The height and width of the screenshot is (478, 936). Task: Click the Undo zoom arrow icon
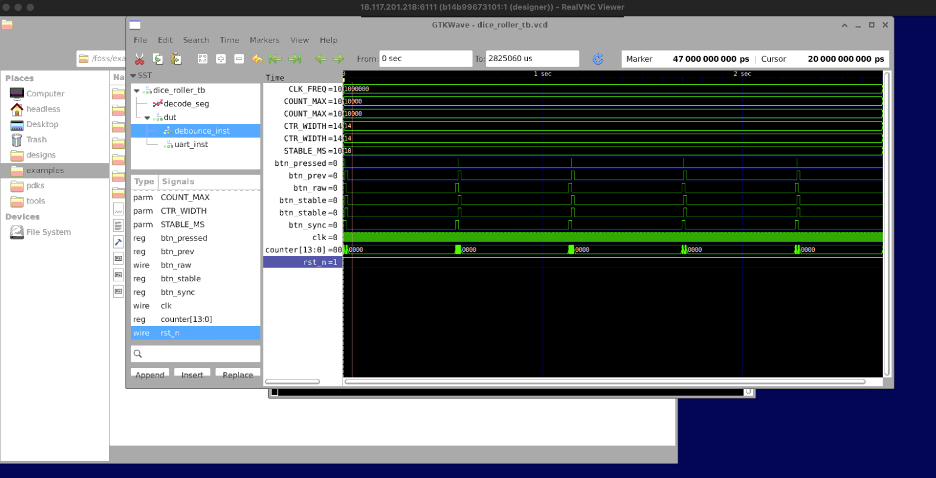(x=257, y=59)
